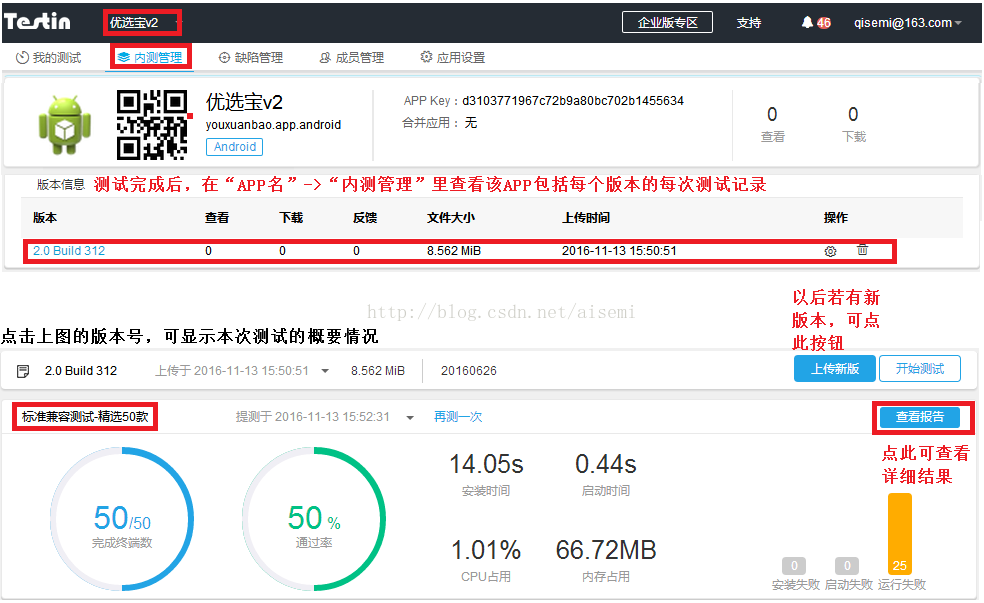Switch to 内测管理 tab

point(150,58)
